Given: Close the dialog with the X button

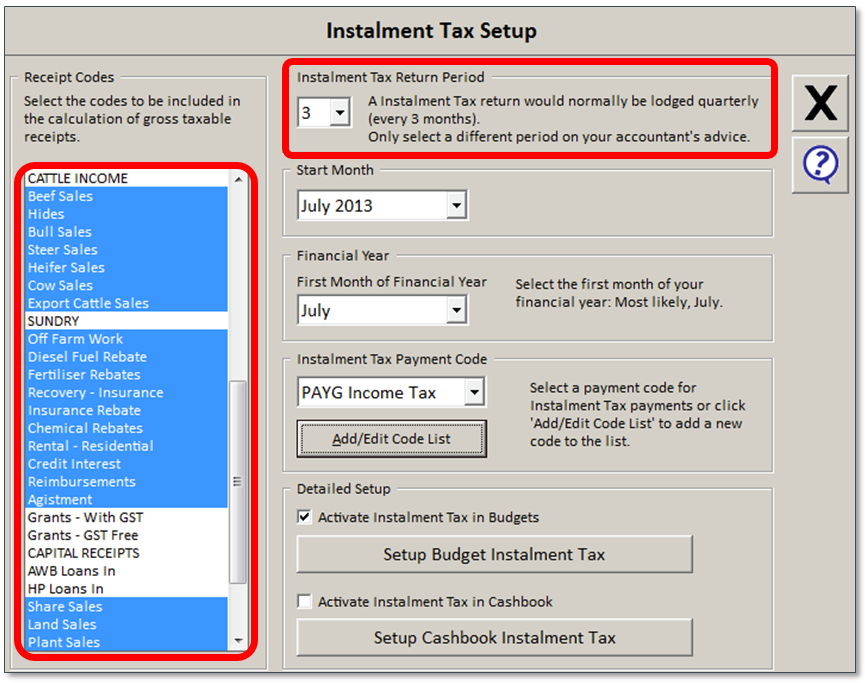Looking at the screenshot, I should [820, 103].
